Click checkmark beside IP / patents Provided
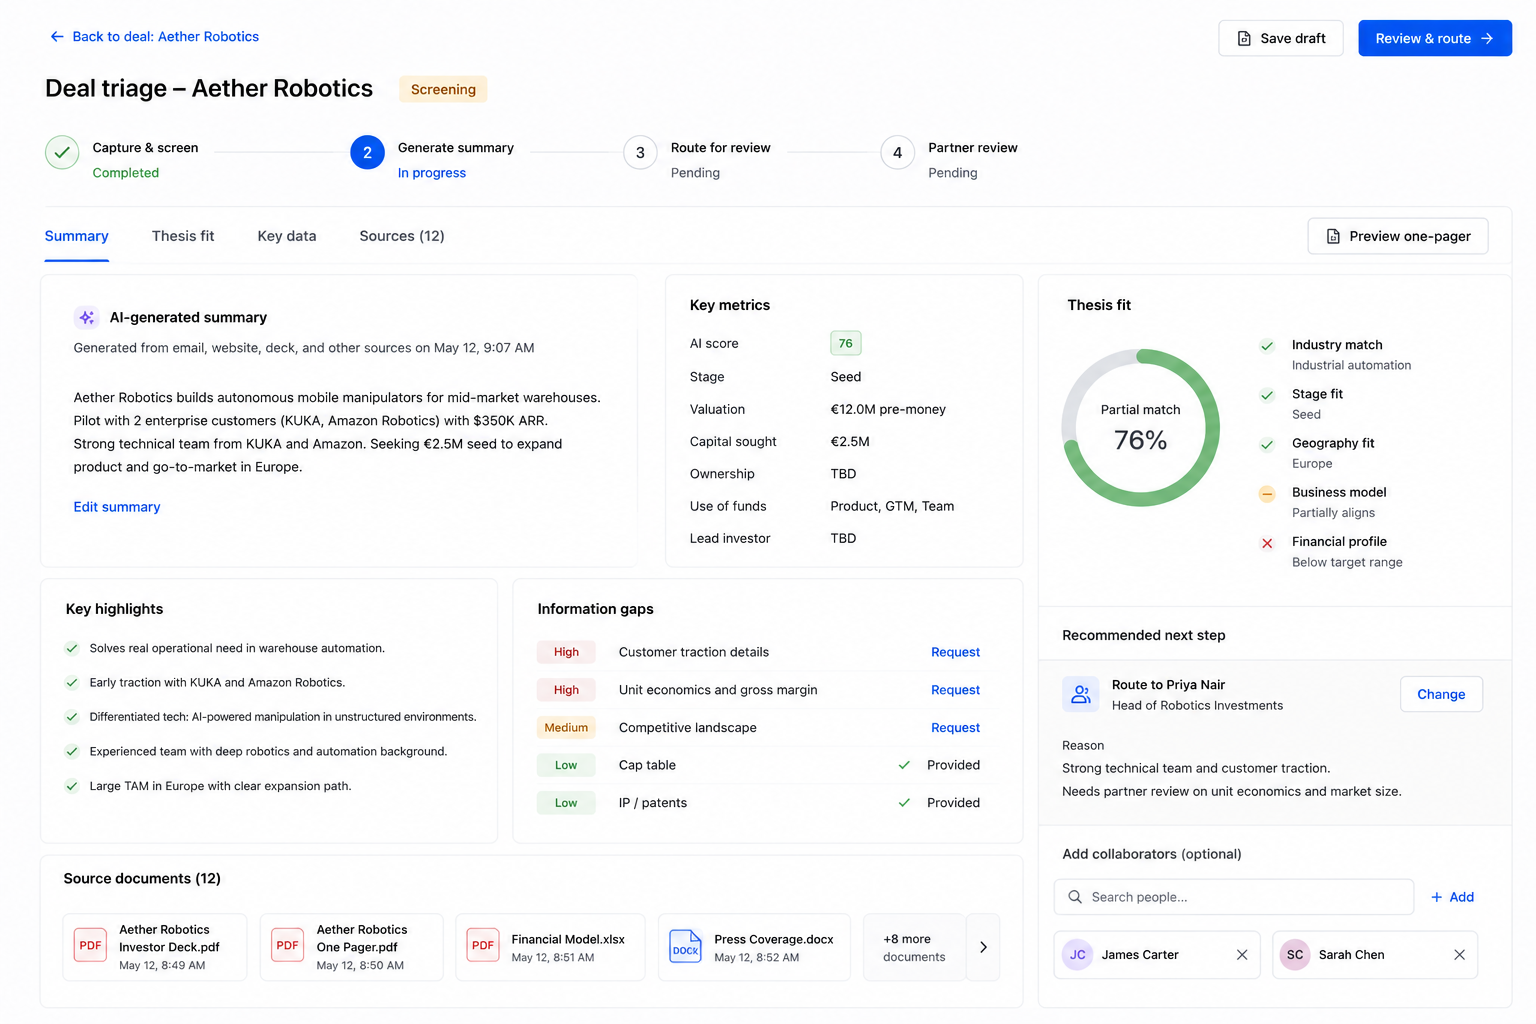This screenshot has height=1024, width=1536. pos(904,803)
